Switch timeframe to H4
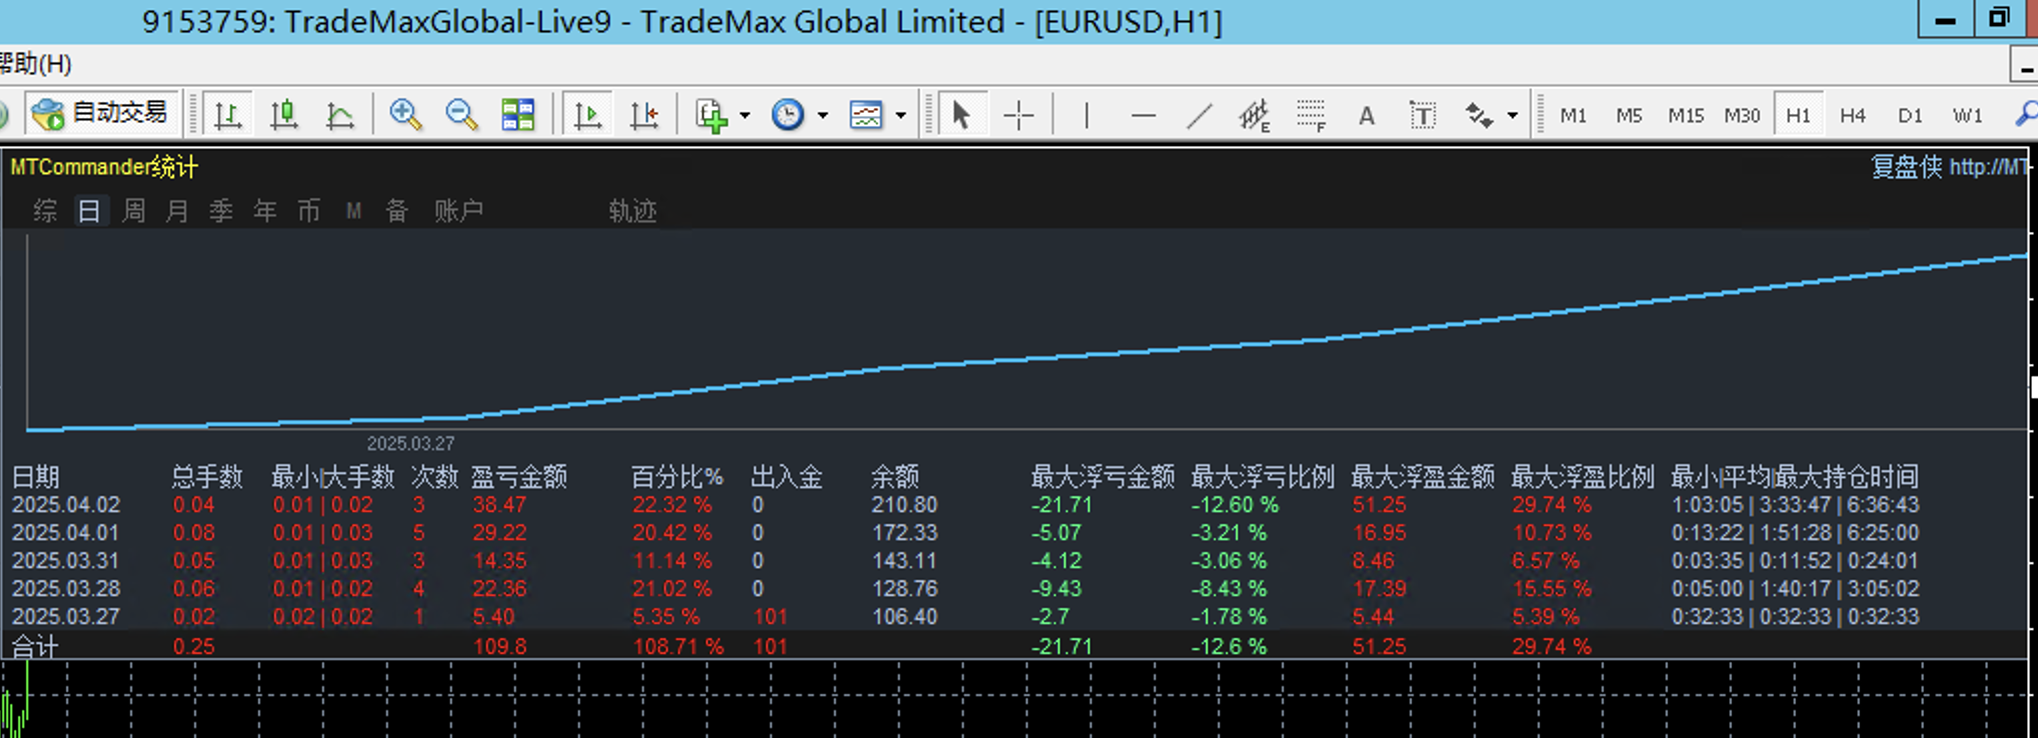This screenshot has width=2038, height=738. (x=1853, y=116)
